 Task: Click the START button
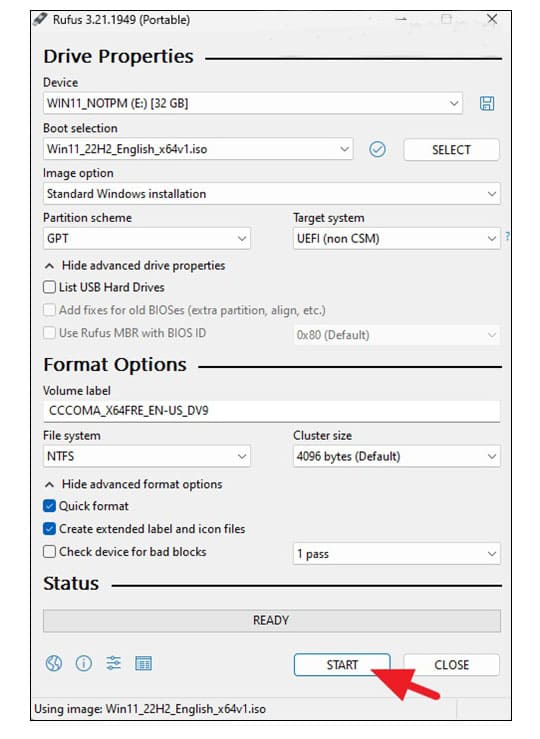342,665
